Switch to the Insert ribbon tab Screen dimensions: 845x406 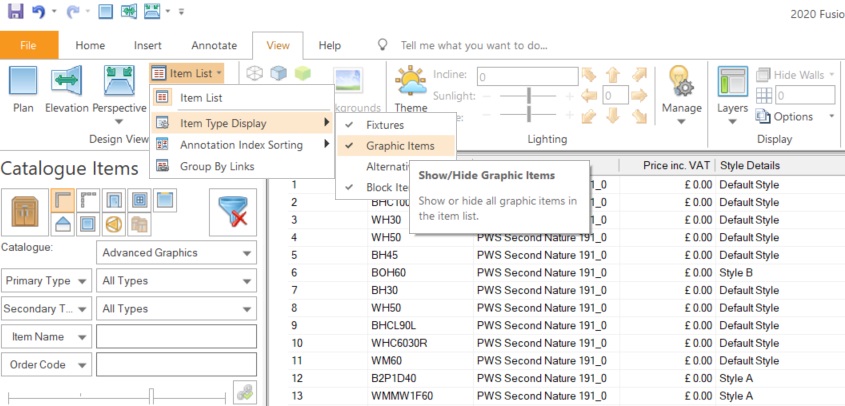[x=148, y=45]
